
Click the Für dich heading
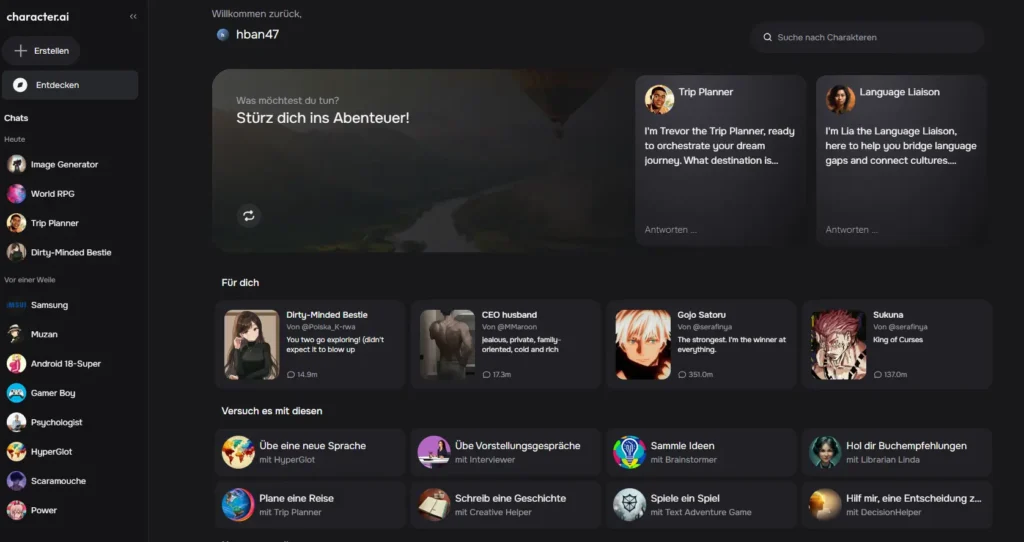240,283
